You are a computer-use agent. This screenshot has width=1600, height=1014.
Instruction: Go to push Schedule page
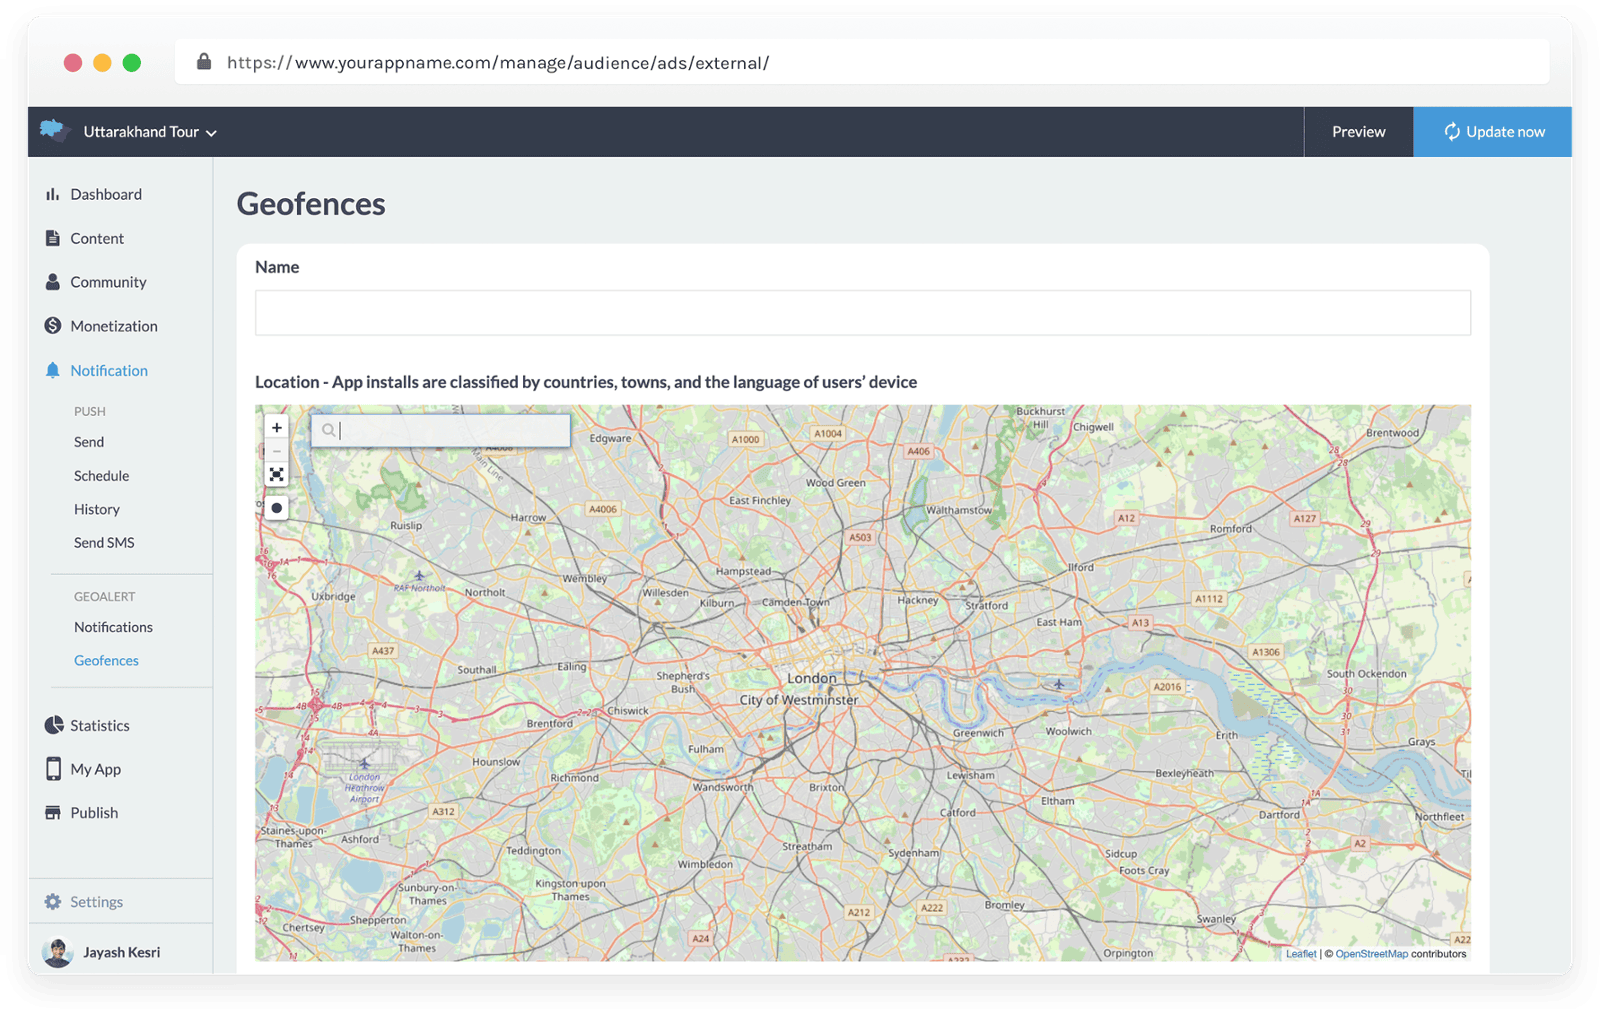pyautogui.click(x=101, y=476)
